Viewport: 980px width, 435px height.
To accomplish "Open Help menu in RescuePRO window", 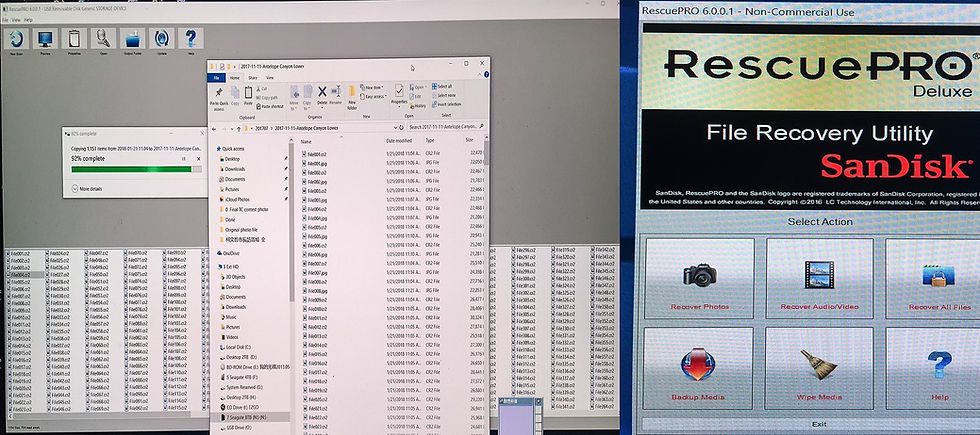I will point(28,20).
